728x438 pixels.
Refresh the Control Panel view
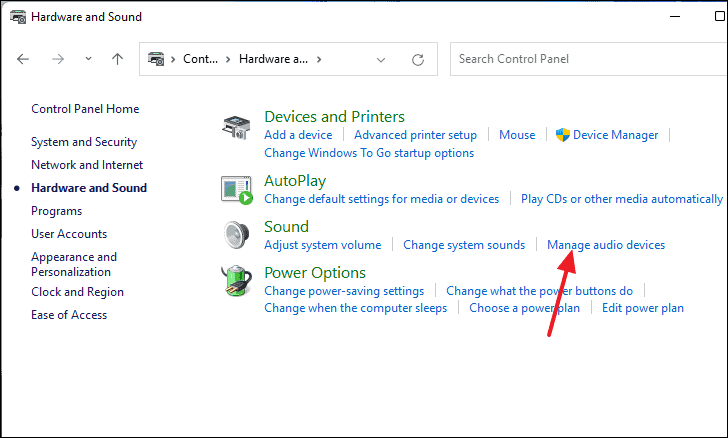[x=418, y=59]
